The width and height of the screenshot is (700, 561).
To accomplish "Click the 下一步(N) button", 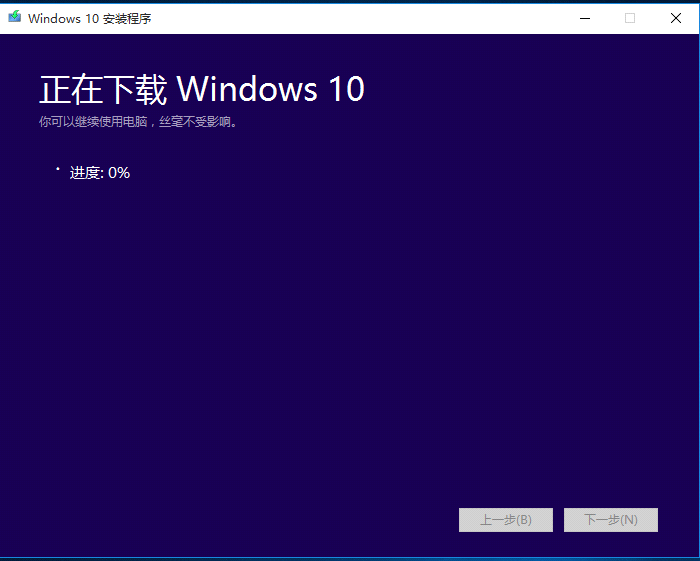I will (x=611, y=519).
